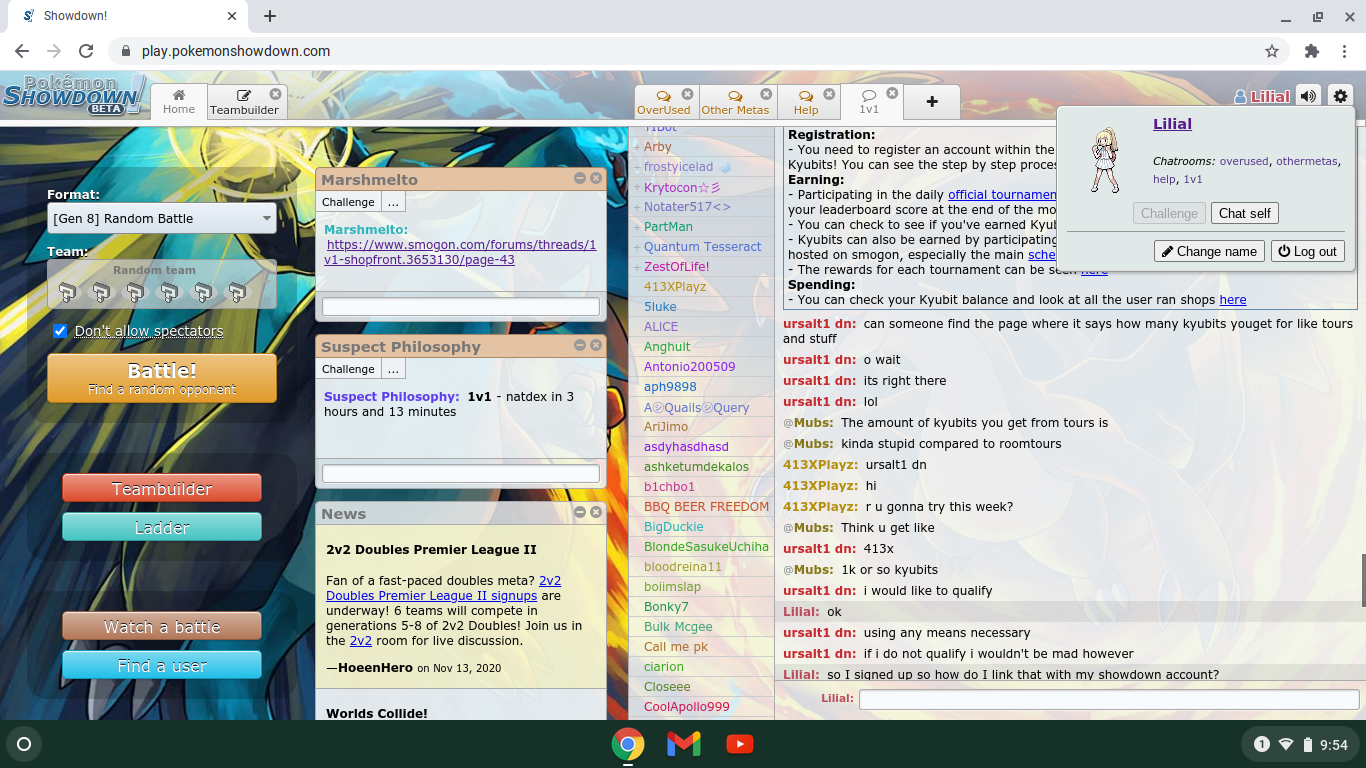Uncheck Don't allow spectators checkbox
Screen dimensions: 1366x768
point(60,330)
